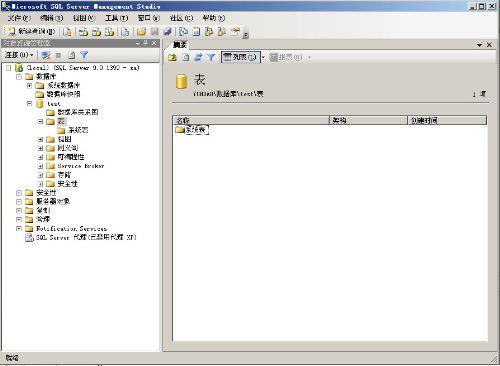This screenshot has height=366, width=500.
Task: Expand the Service Broker folder
Action: pos(40,166)
